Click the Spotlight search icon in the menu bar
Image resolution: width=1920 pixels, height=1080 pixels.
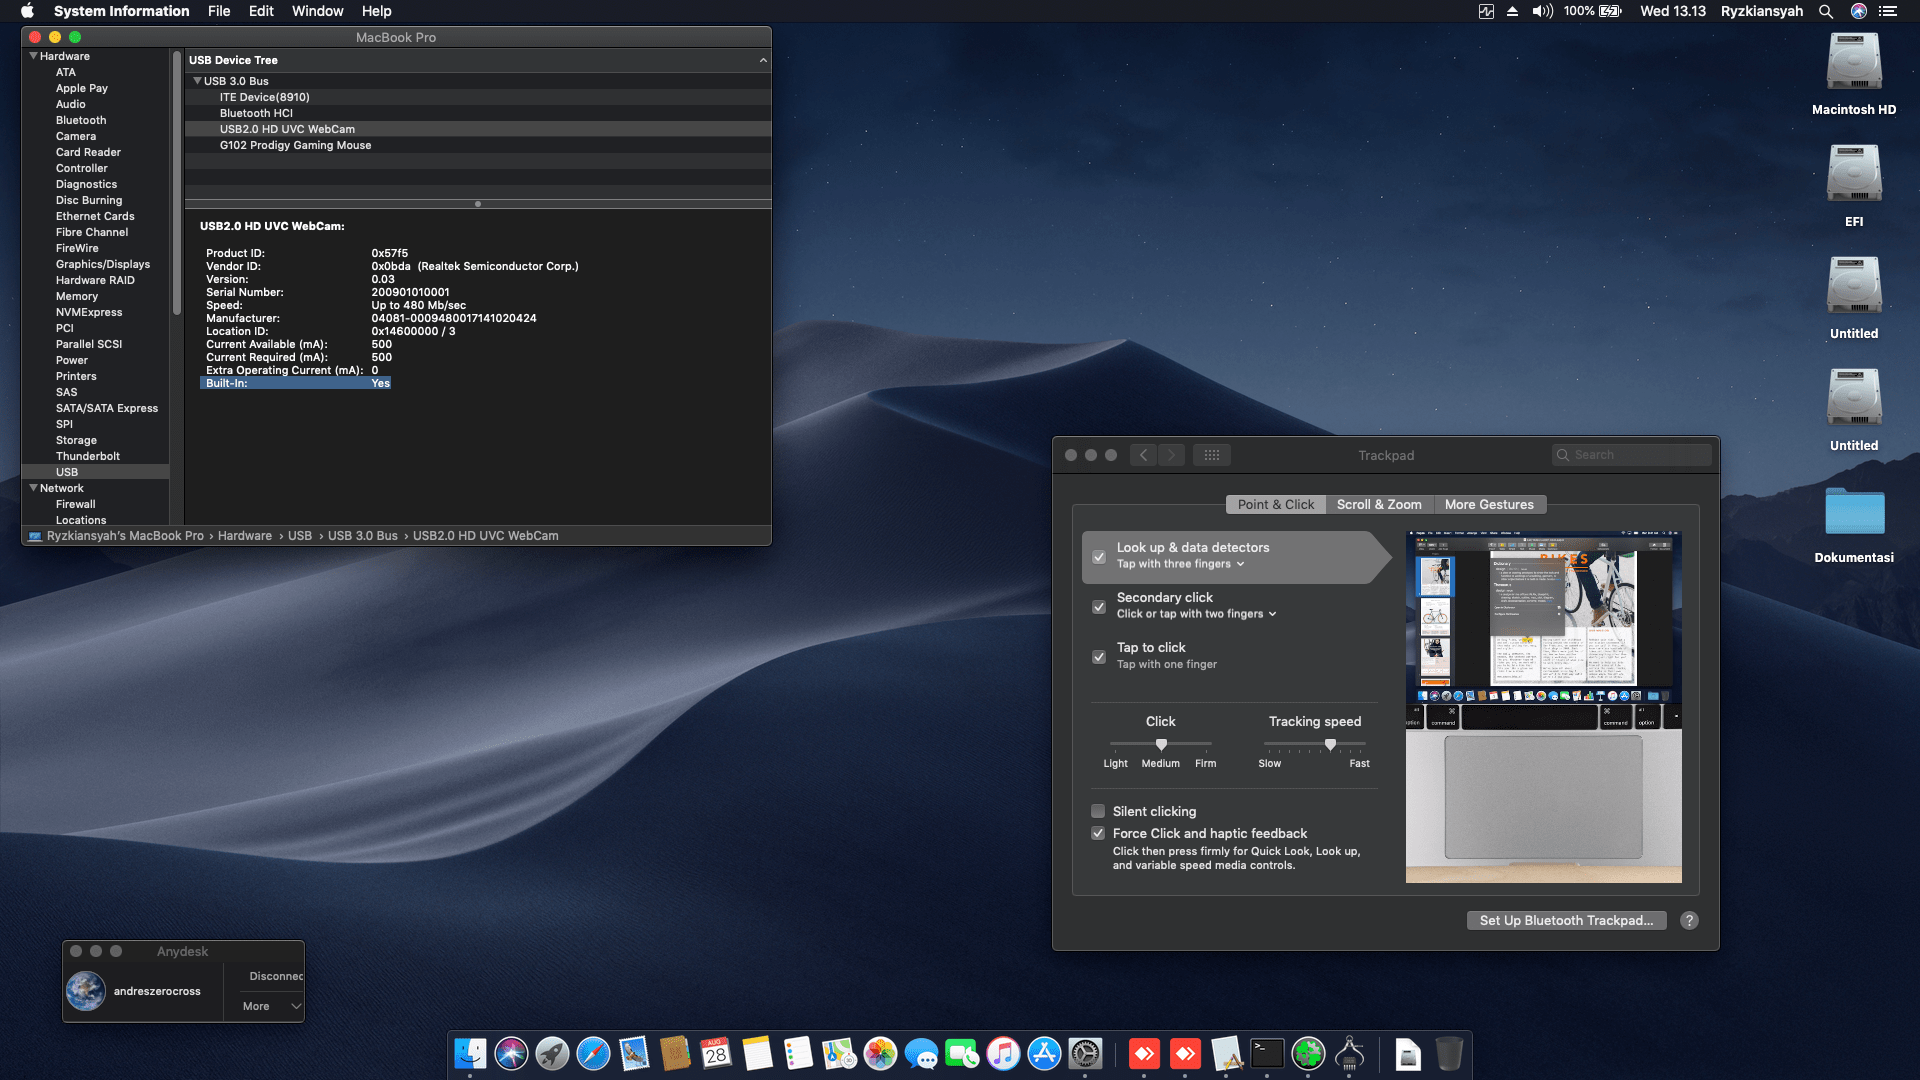click(x=1826, y=11)
